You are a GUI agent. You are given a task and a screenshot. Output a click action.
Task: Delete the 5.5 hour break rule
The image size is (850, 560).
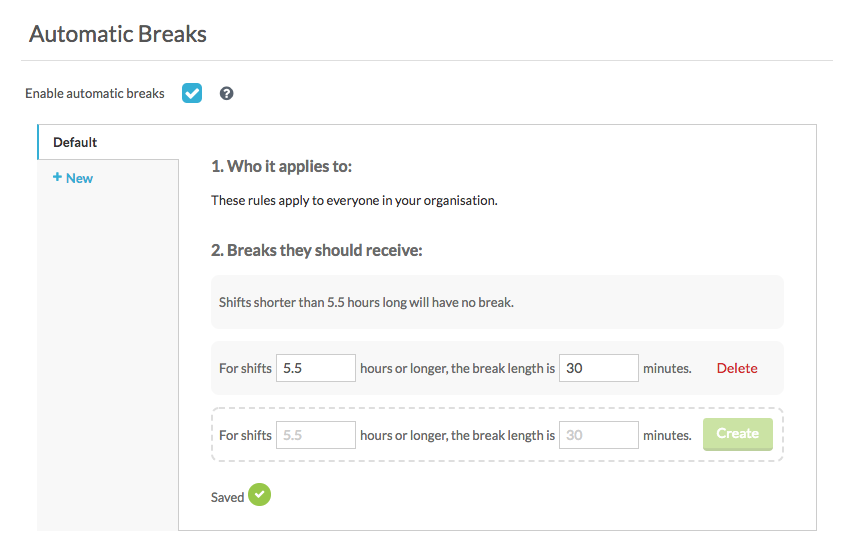737,368
